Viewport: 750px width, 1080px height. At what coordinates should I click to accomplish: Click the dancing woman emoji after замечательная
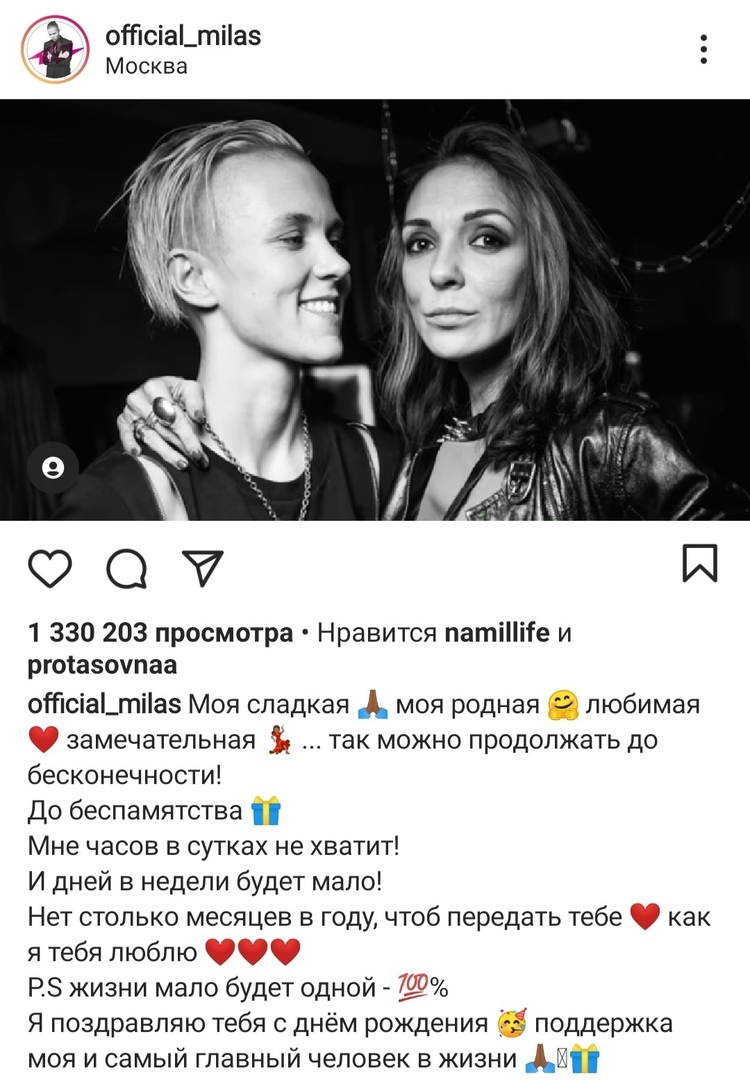click(x=279, y=740)
